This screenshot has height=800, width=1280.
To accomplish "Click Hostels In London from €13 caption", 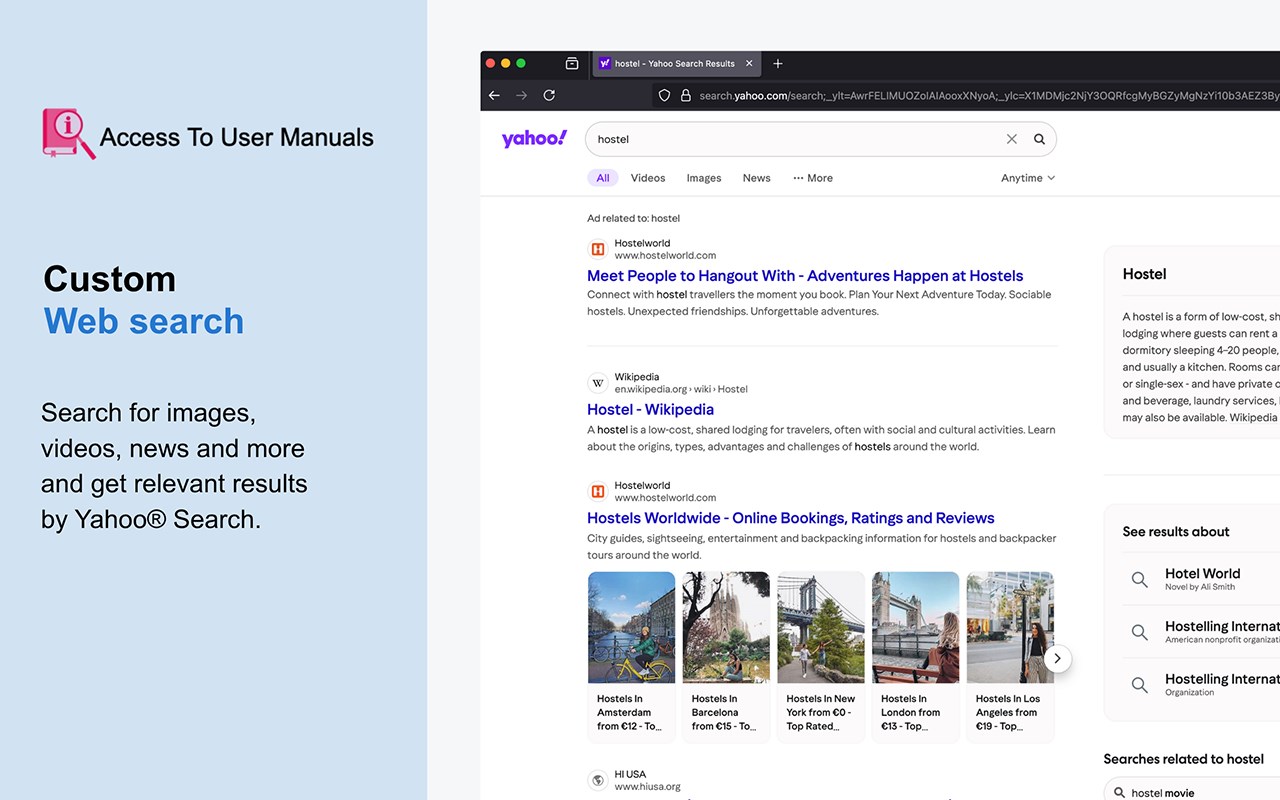I will pos(911,713).
